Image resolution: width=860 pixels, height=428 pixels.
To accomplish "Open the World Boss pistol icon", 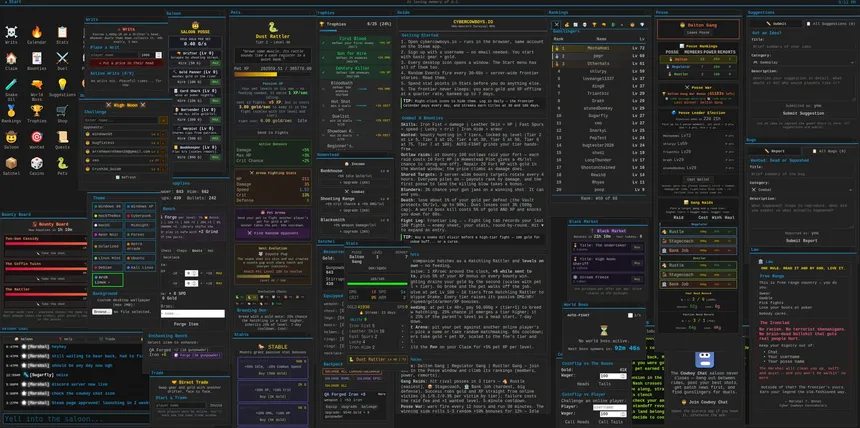I will [37, 87].
